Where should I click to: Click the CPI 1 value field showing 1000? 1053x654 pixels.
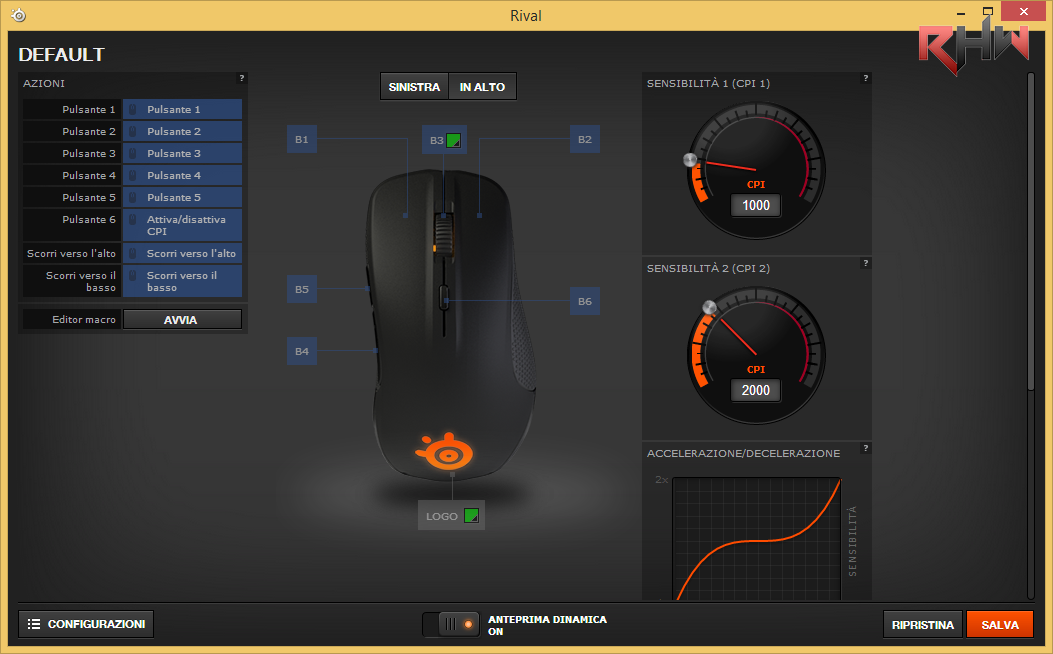[x=756, y=205]
